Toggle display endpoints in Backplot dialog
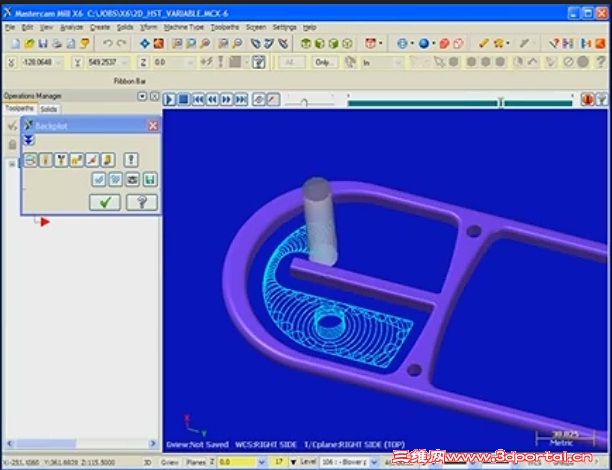 [92, 160]
